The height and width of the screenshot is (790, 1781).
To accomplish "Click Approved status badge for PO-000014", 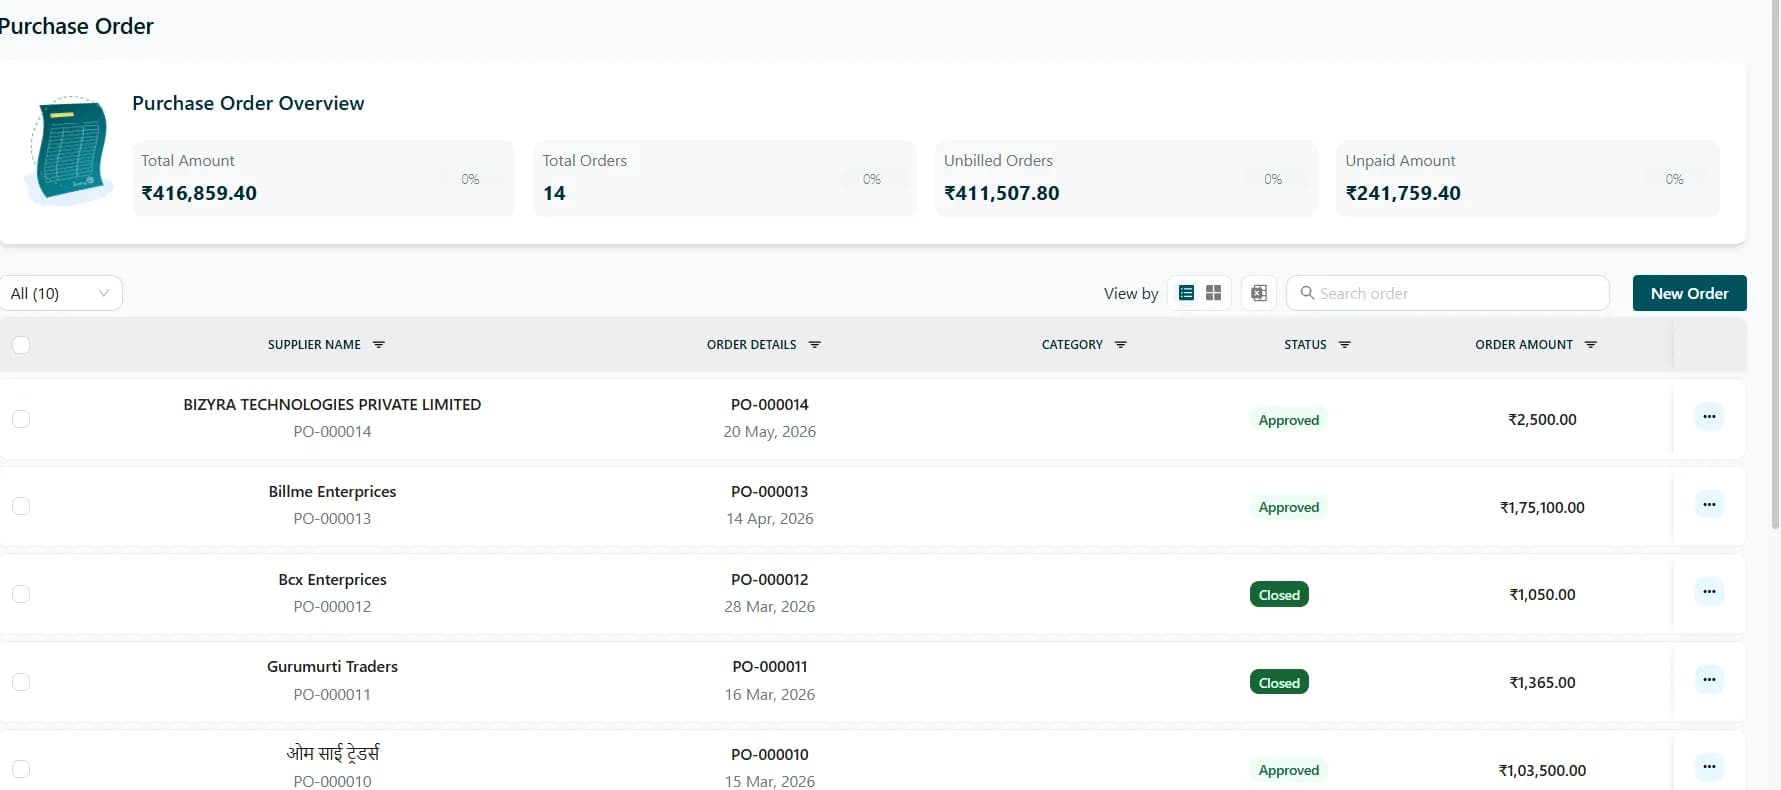I will 1288,420.
